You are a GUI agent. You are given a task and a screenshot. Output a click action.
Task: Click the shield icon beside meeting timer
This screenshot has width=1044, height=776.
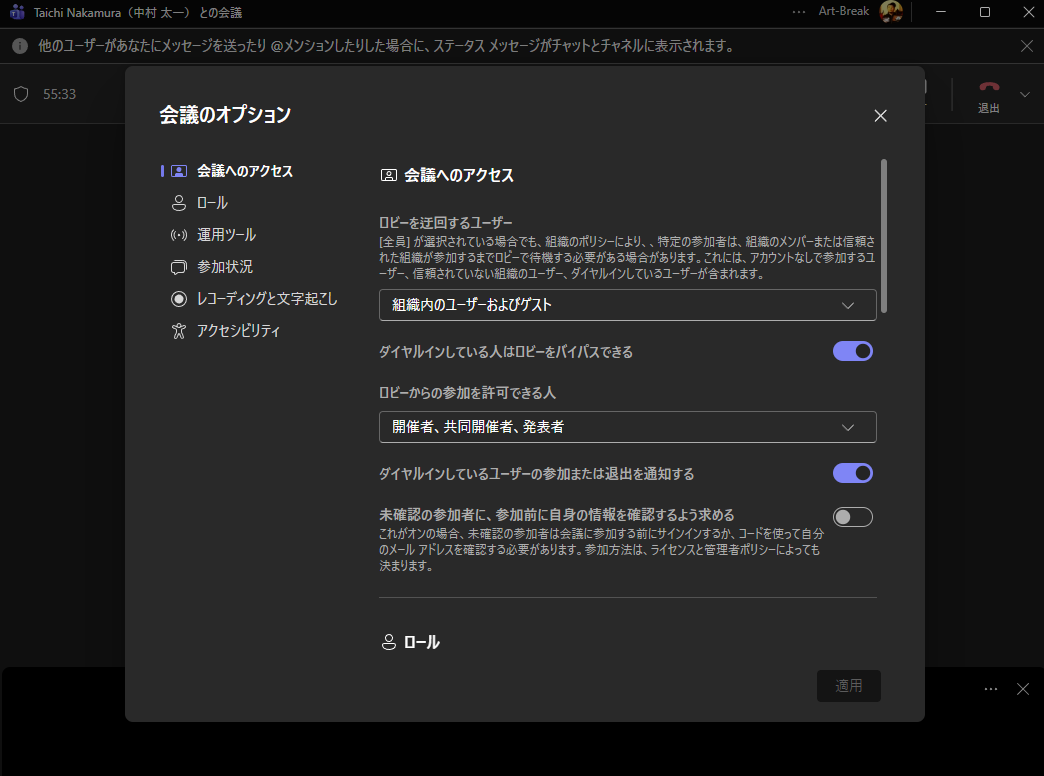[21, 94]
